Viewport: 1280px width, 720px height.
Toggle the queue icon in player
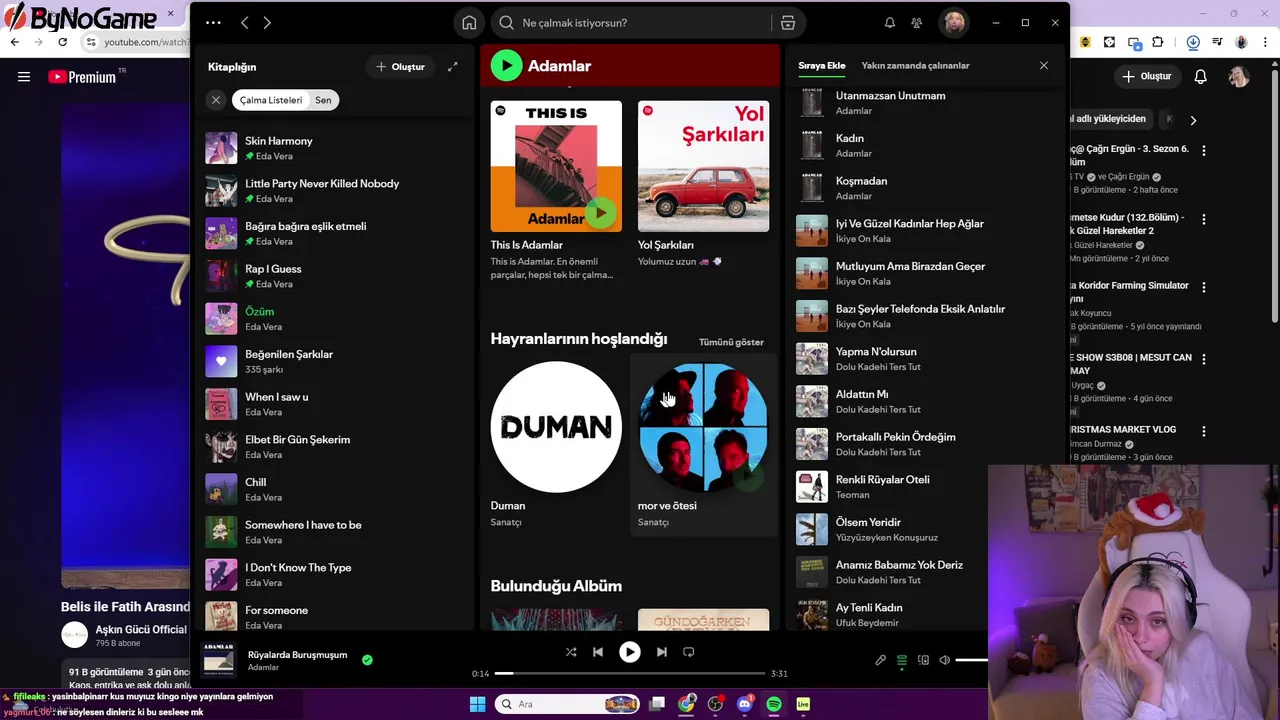[902, 660]
